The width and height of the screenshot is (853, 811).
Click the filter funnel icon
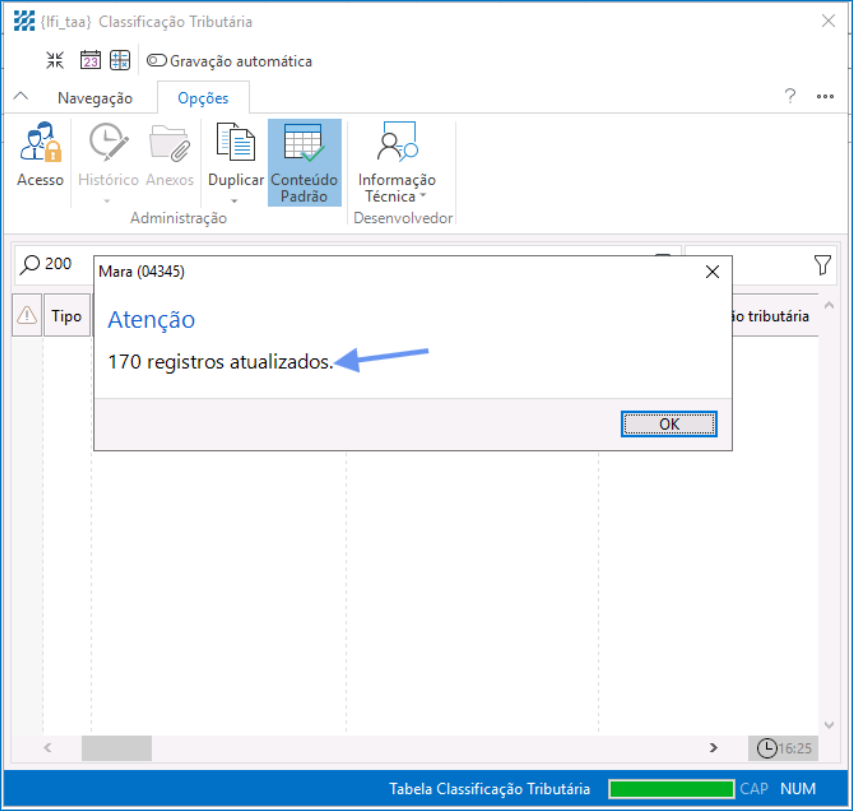pos(822,265)
